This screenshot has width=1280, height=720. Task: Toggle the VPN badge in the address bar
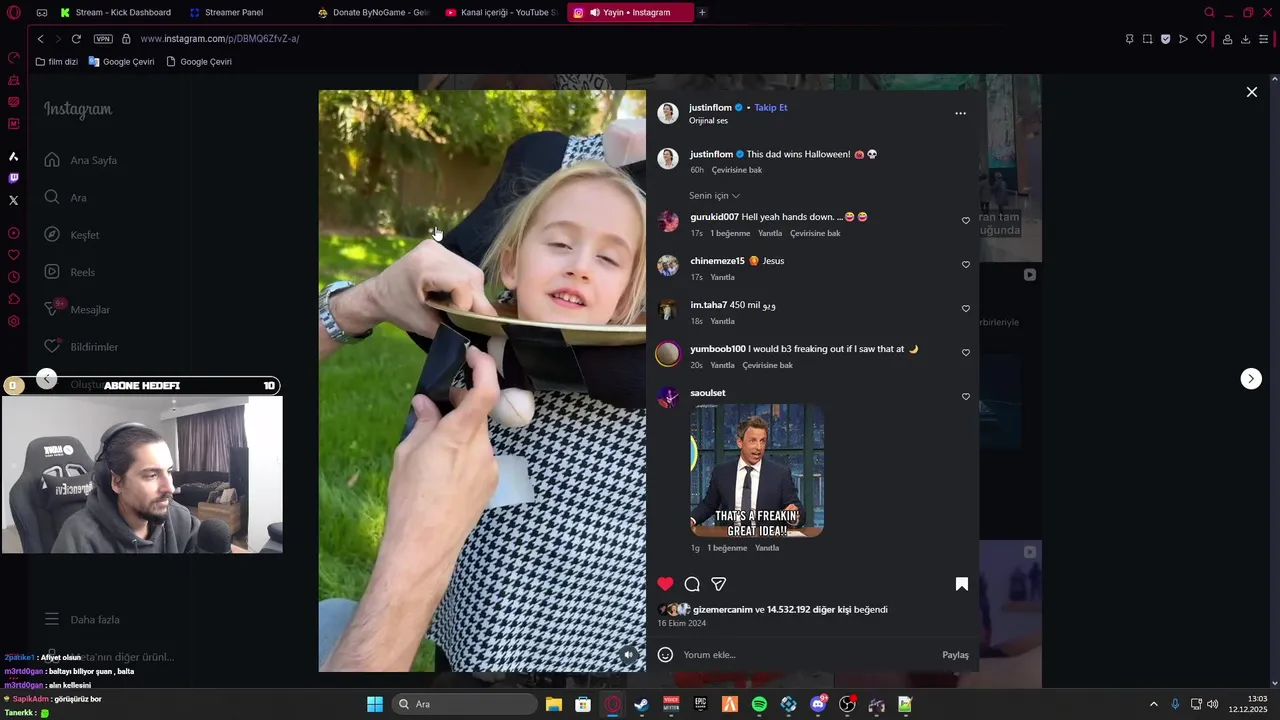click(x=103, y=39)
